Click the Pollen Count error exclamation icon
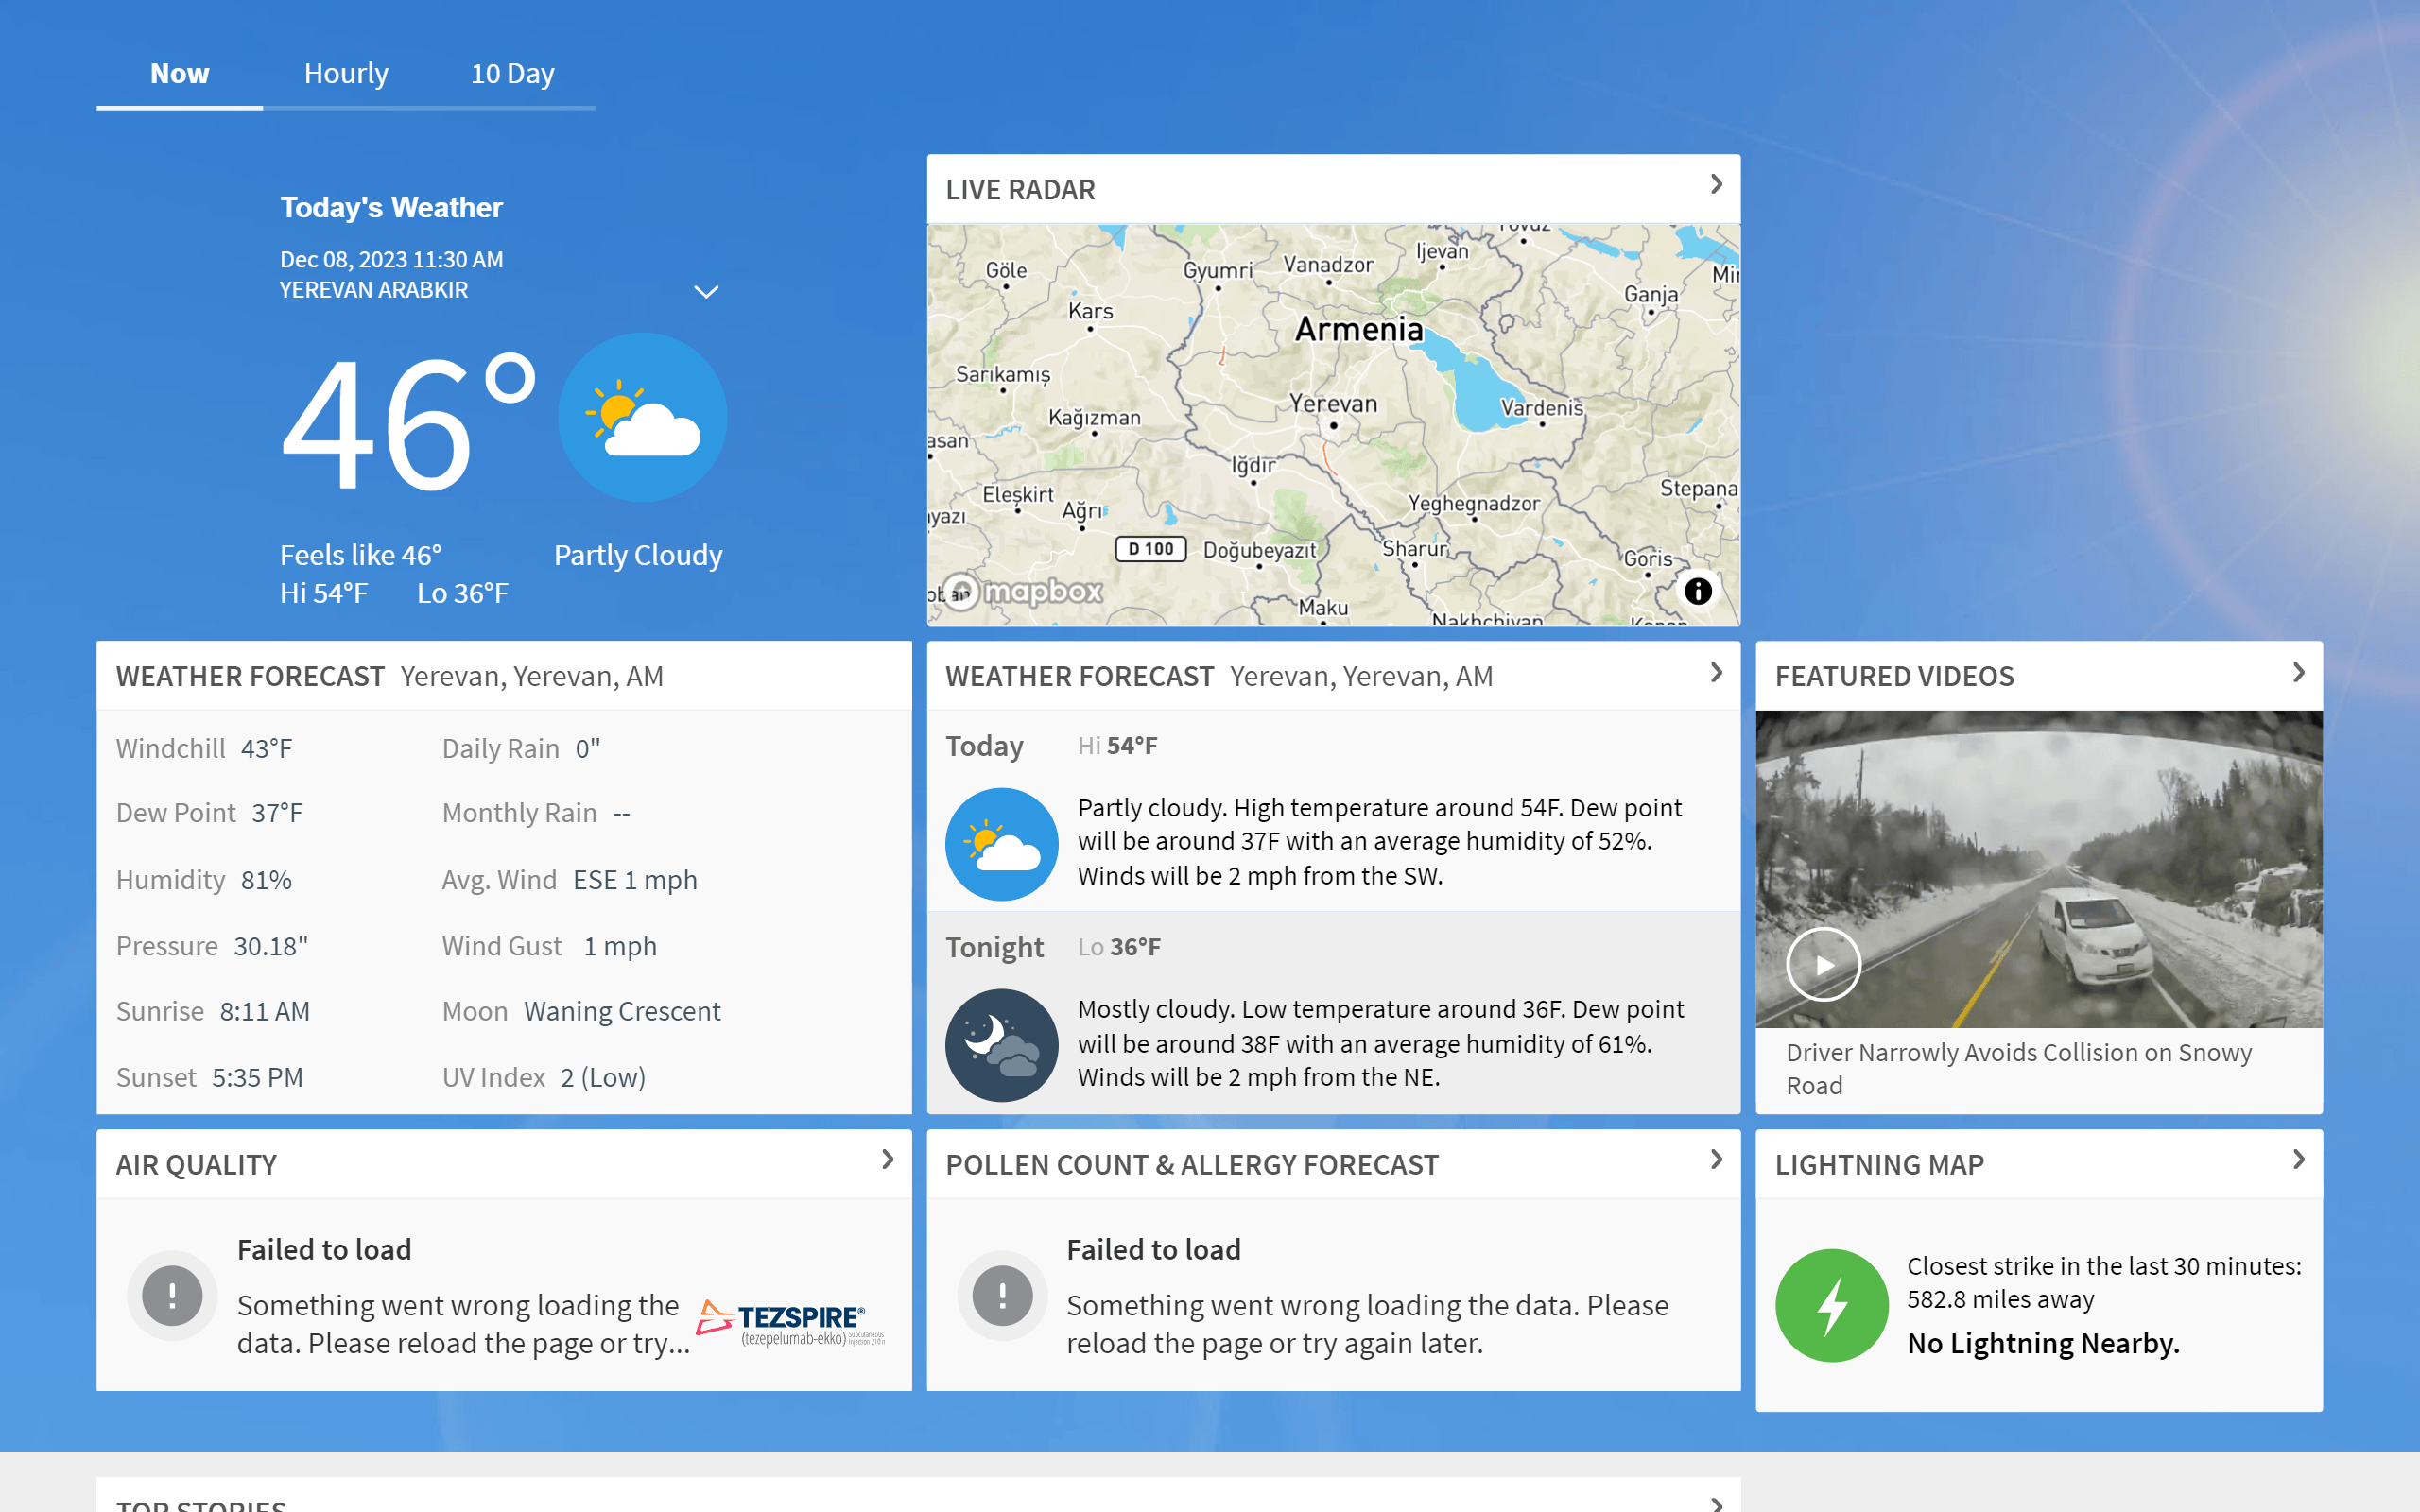 [x=1002, y=1296]
